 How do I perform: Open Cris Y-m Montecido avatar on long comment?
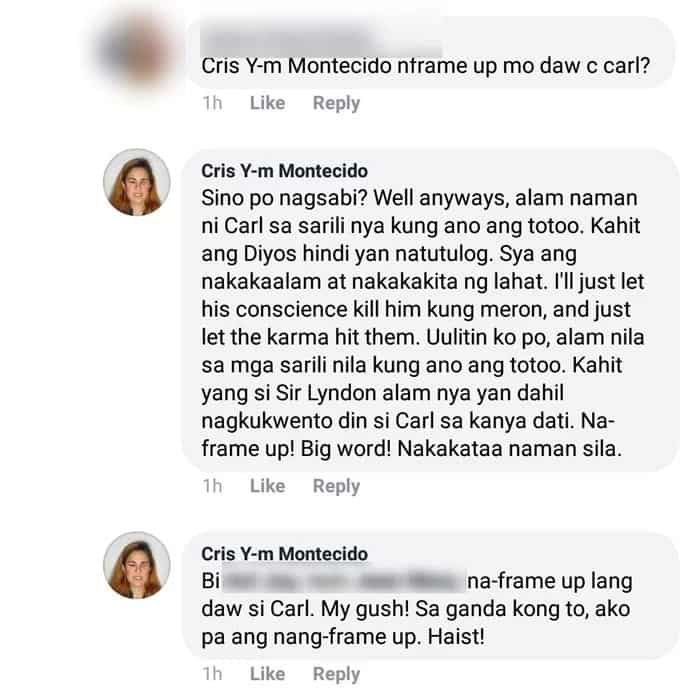[137, 182]
